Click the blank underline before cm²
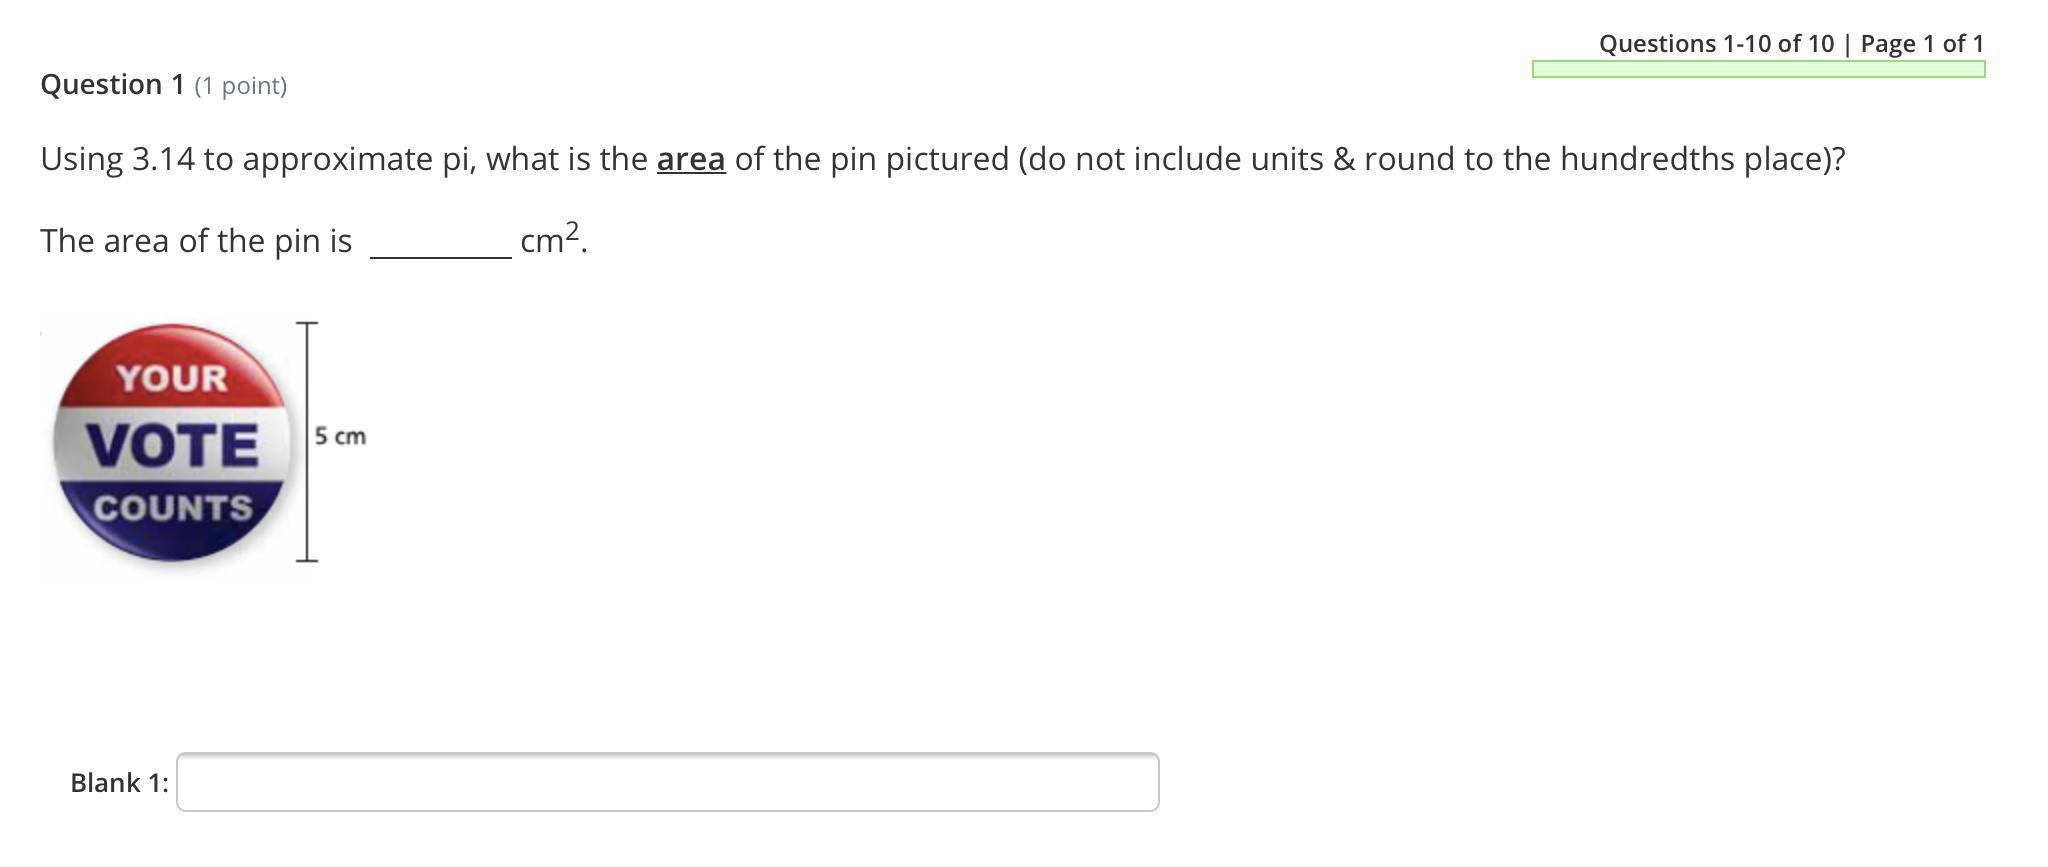2048x867 pixels. pyautogui.click(x=441, y=256)
